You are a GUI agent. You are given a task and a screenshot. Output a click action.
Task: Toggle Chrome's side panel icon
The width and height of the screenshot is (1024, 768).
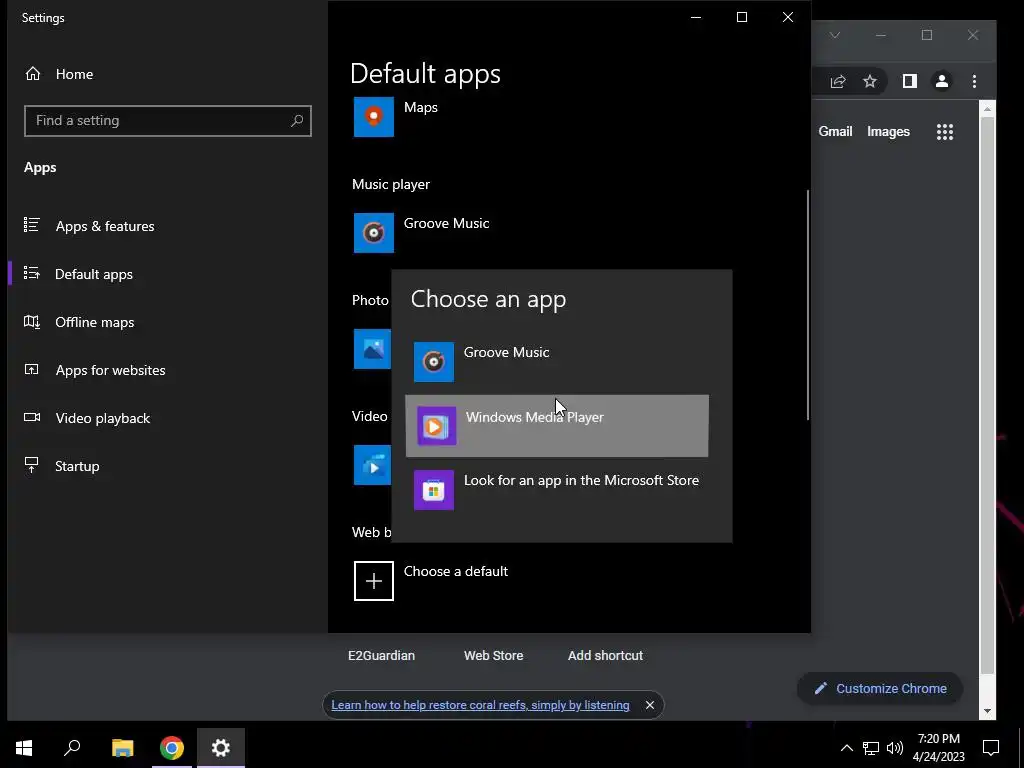(x=910, y=82)
